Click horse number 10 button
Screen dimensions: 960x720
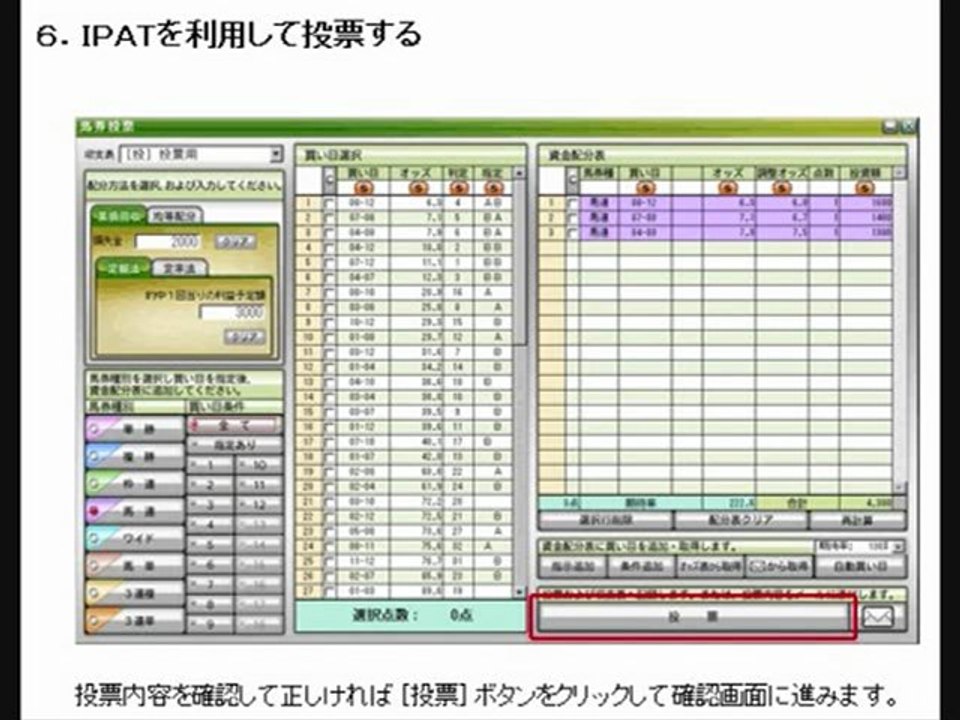pos(259,465)
